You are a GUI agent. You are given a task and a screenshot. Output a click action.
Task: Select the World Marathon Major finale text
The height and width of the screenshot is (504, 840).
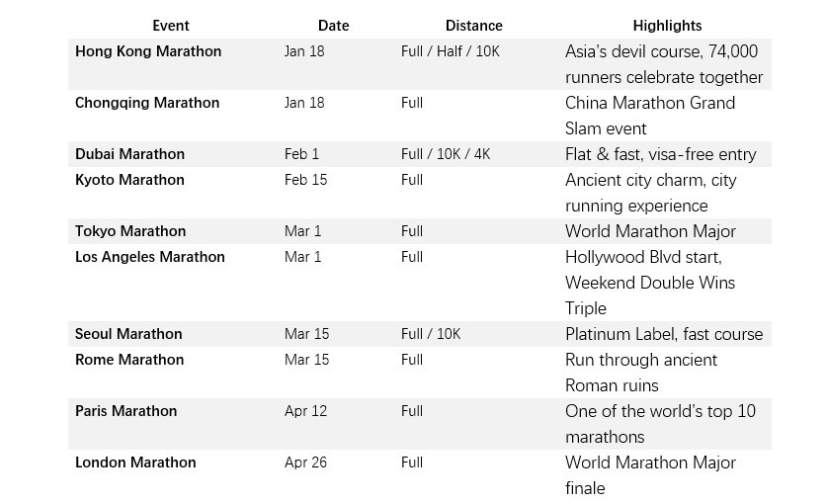[650, 475]
